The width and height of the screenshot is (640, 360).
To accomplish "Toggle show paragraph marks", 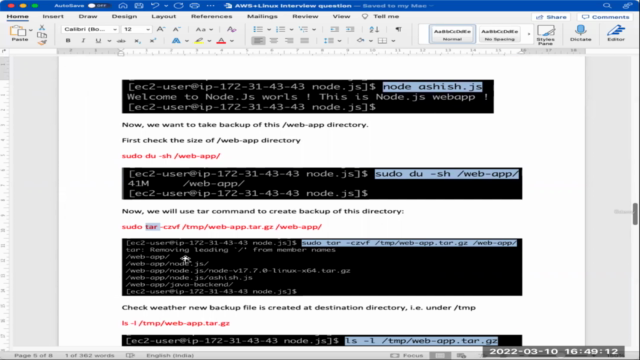I will tap(398, 29).
